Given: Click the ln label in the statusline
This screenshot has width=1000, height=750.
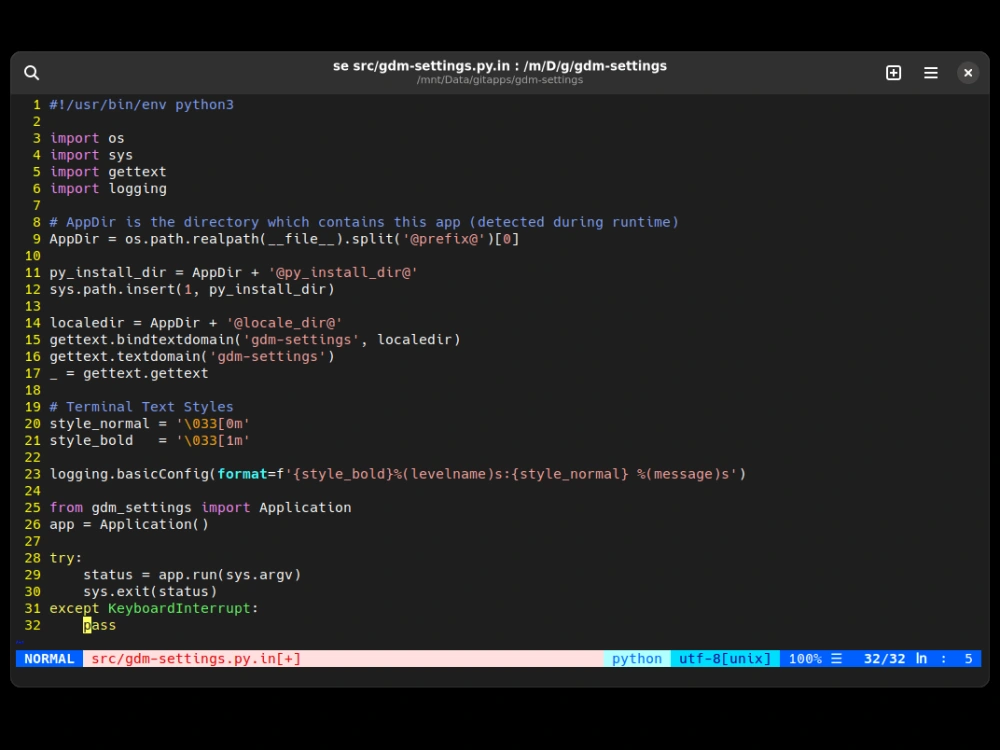Looking at the screenshot, I should point(920,659).
